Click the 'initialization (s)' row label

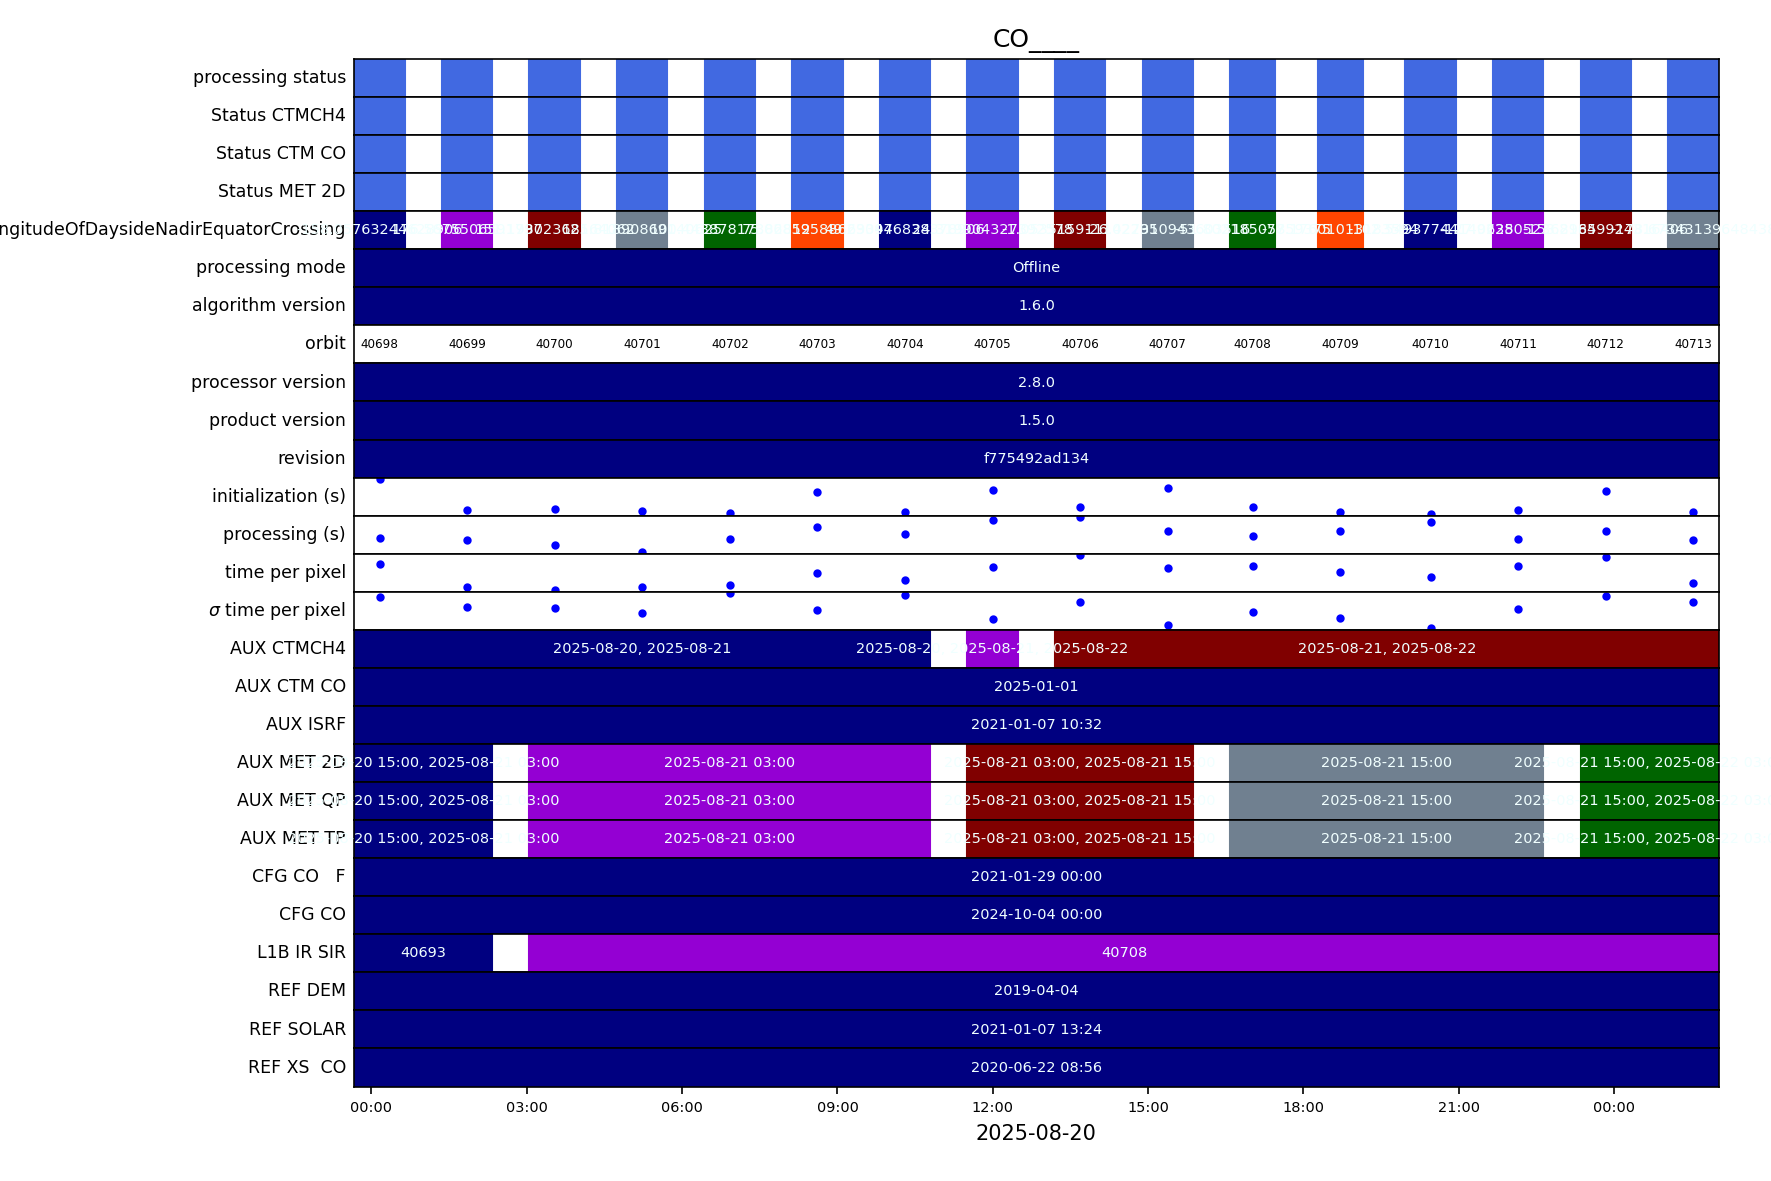[278, 497]
